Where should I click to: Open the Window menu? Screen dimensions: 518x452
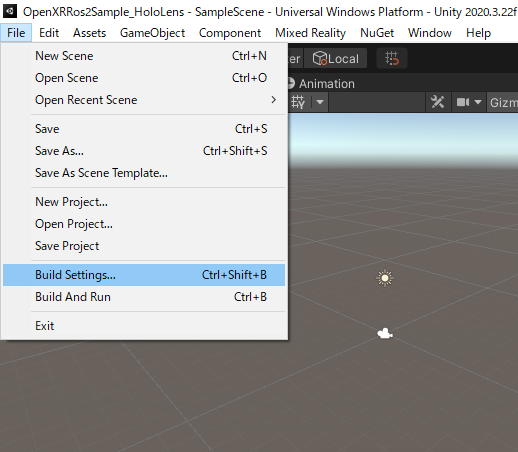click(x=430, y=33)
